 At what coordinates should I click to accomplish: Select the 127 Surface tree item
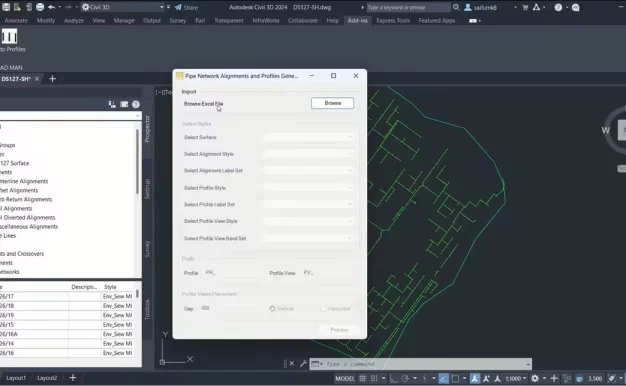coord(15,163)
